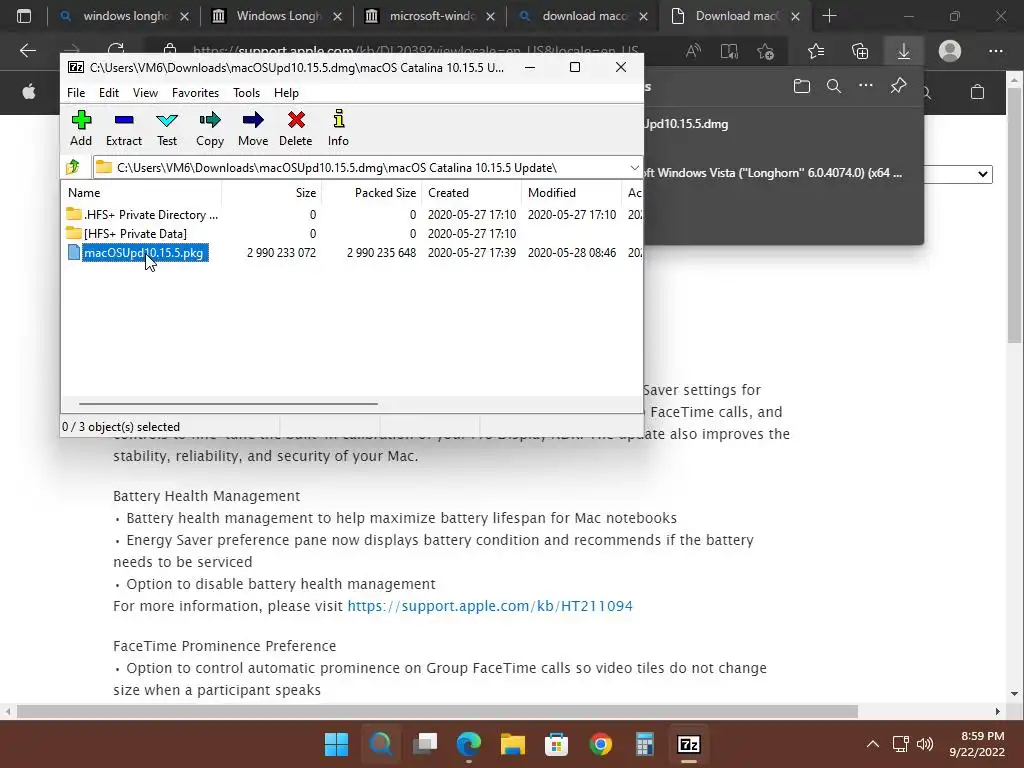Viewport: 1024px width, 768px height.
Task: Open the 7-Zip File menu
Action: pos(76,93)
